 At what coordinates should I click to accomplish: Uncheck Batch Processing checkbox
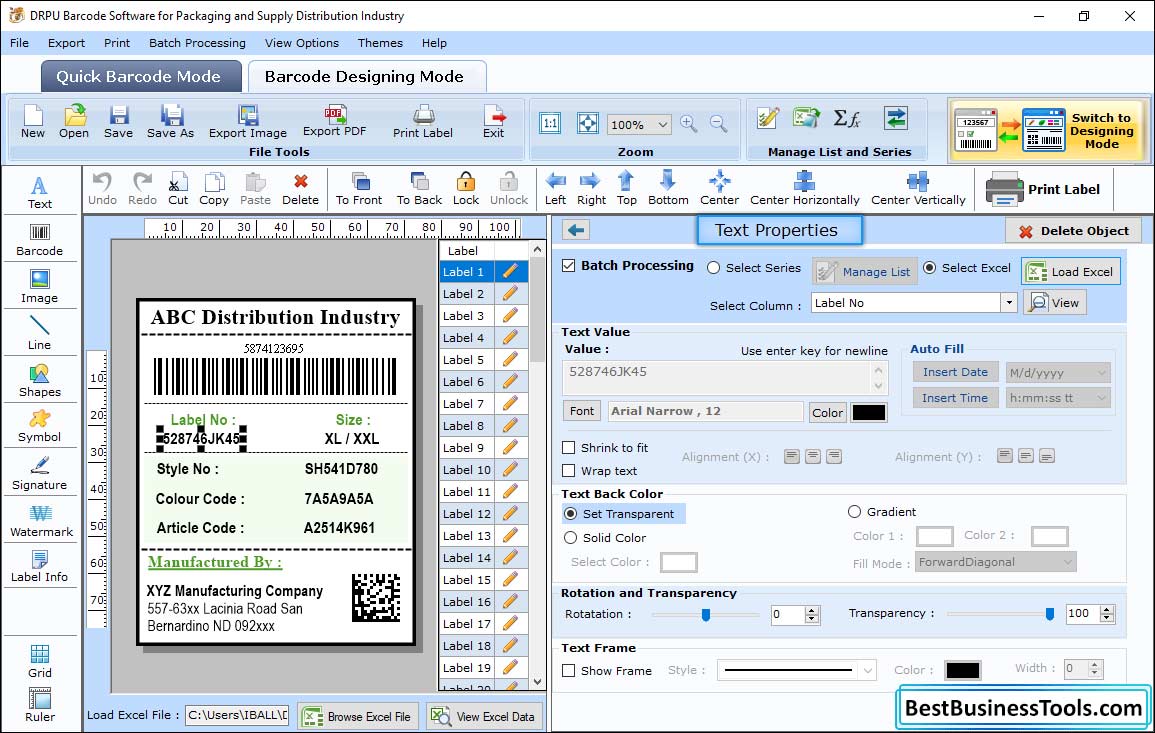569,266
